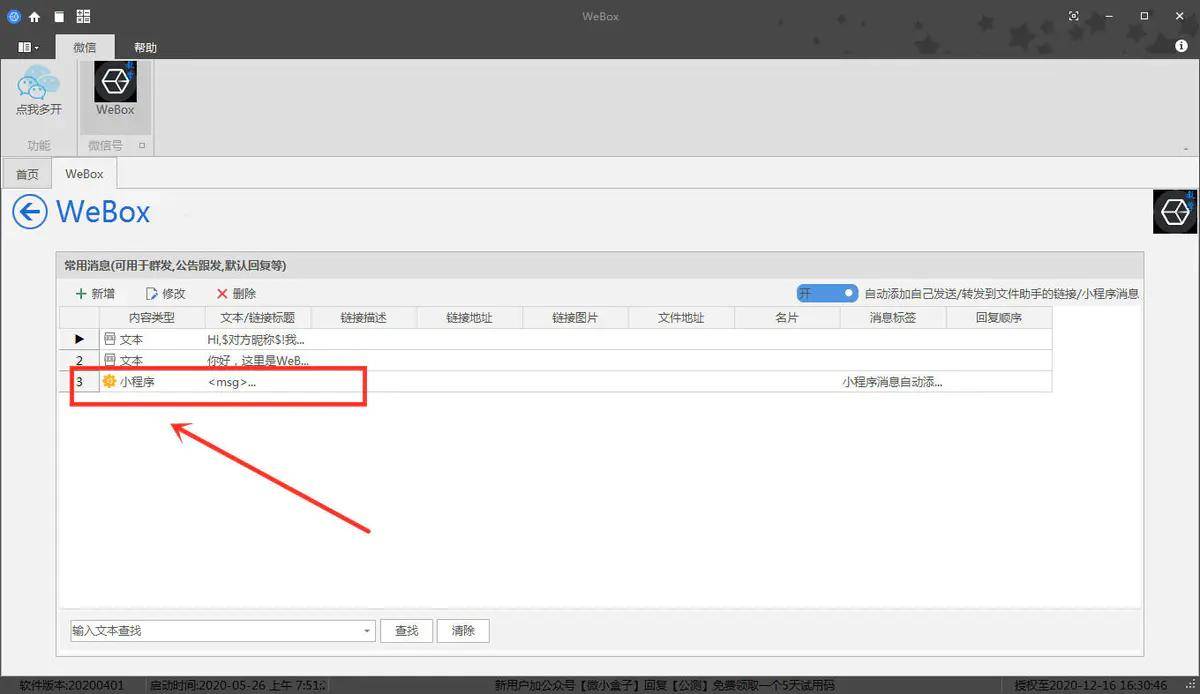Expand the layout menu dropdown left of 微信
Image resolution: width=1200 pixels, height=694 pixels.
(29, 47)
